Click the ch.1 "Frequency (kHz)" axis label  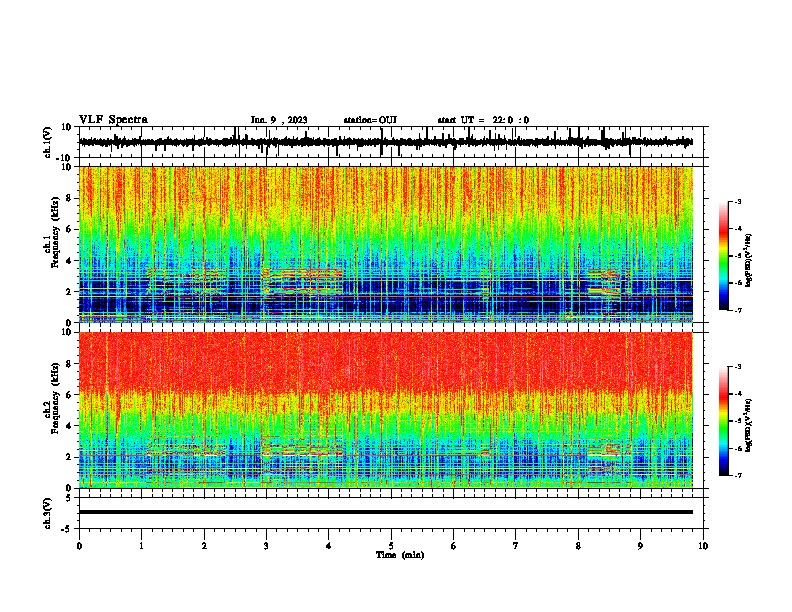(55, 233)
